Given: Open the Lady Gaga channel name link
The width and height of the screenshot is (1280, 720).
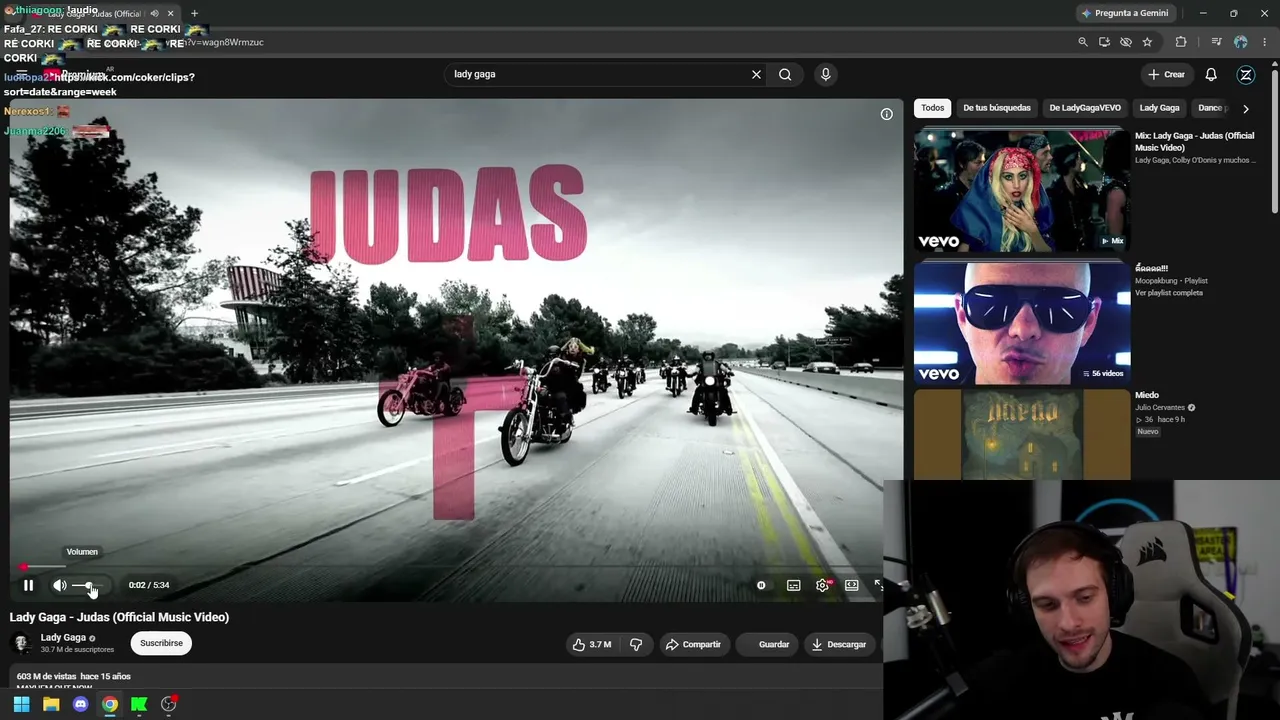Looking at the screenshot, I should [x=63, y=637].
